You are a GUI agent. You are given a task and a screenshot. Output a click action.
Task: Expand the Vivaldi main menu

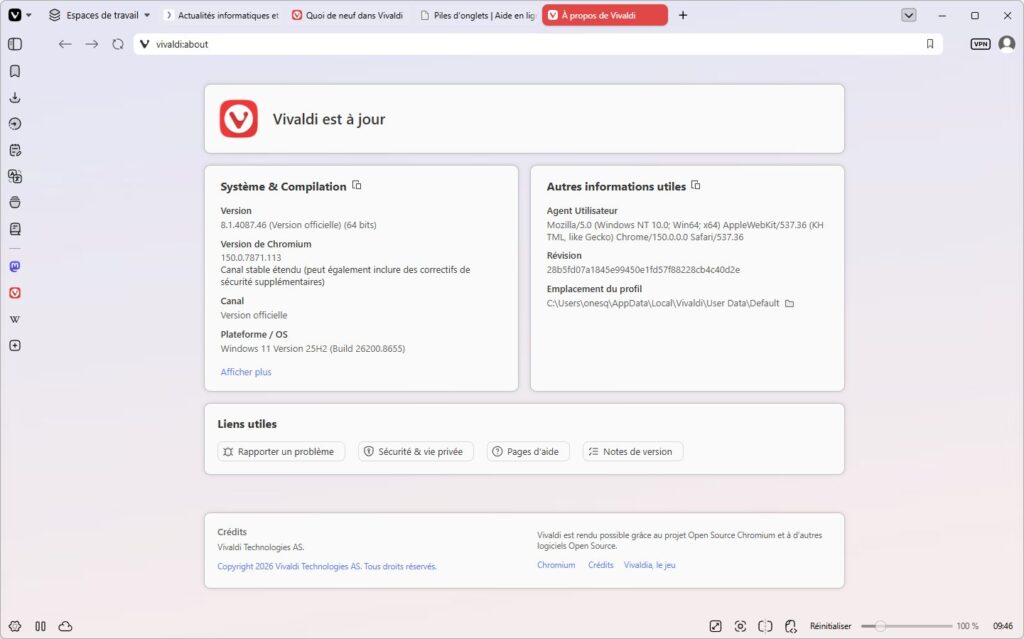click(20, 15)
